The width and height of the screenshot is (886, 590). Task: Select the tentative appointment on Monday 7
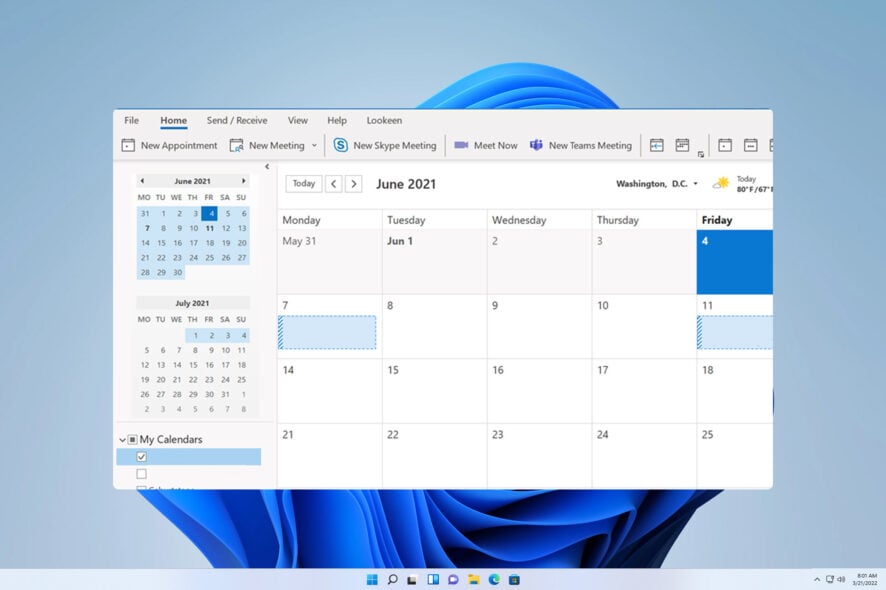click(327, 332)
